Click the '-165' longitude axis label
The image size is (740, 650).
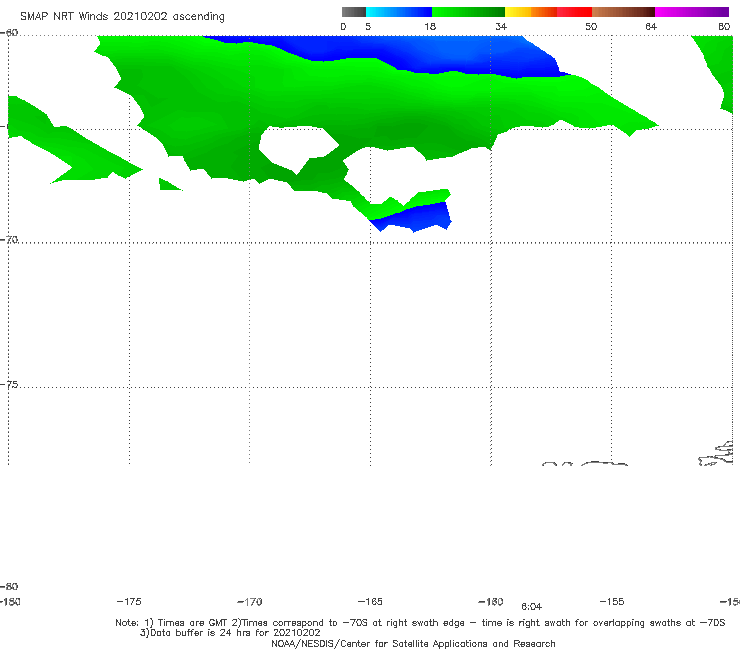[x=370, y=601]
